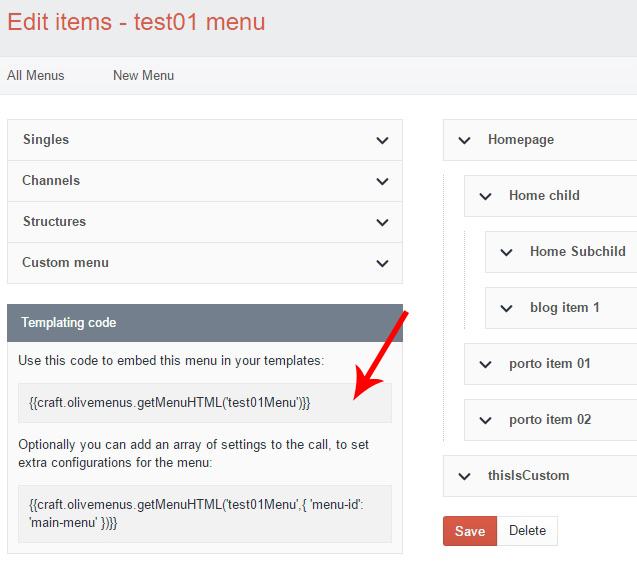
Task: Toggle the porto item 02 chevron icon
Action: point(485,420)
